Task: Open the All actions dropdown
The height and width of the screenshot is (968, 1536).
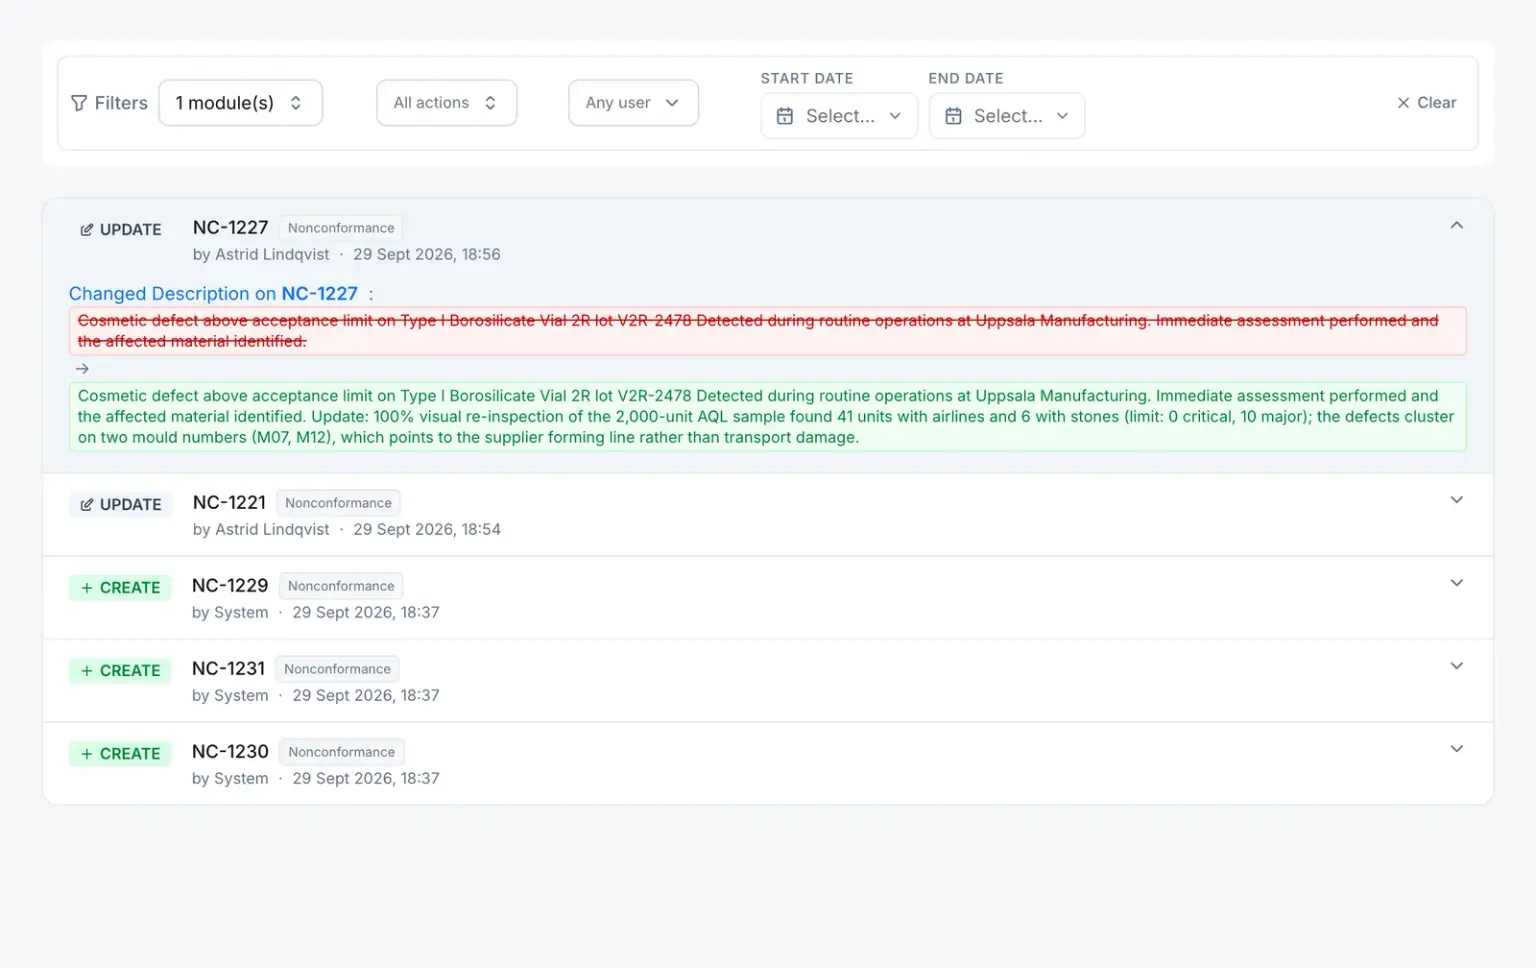Action: pyautogui.click(x=446, y=103)
